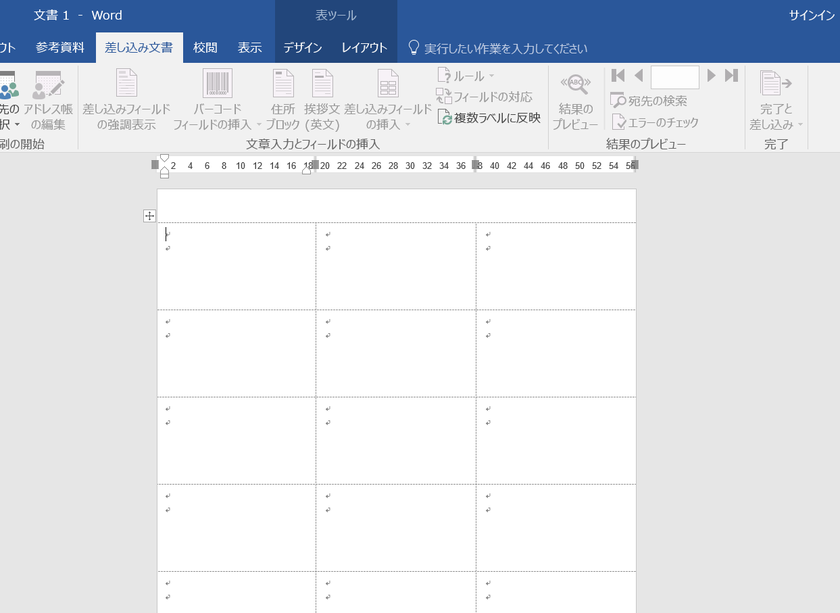Insert a barcode field via バーコードフィールドの挿入
Viewport: 840px width, 613px height.
click(217, 101)
